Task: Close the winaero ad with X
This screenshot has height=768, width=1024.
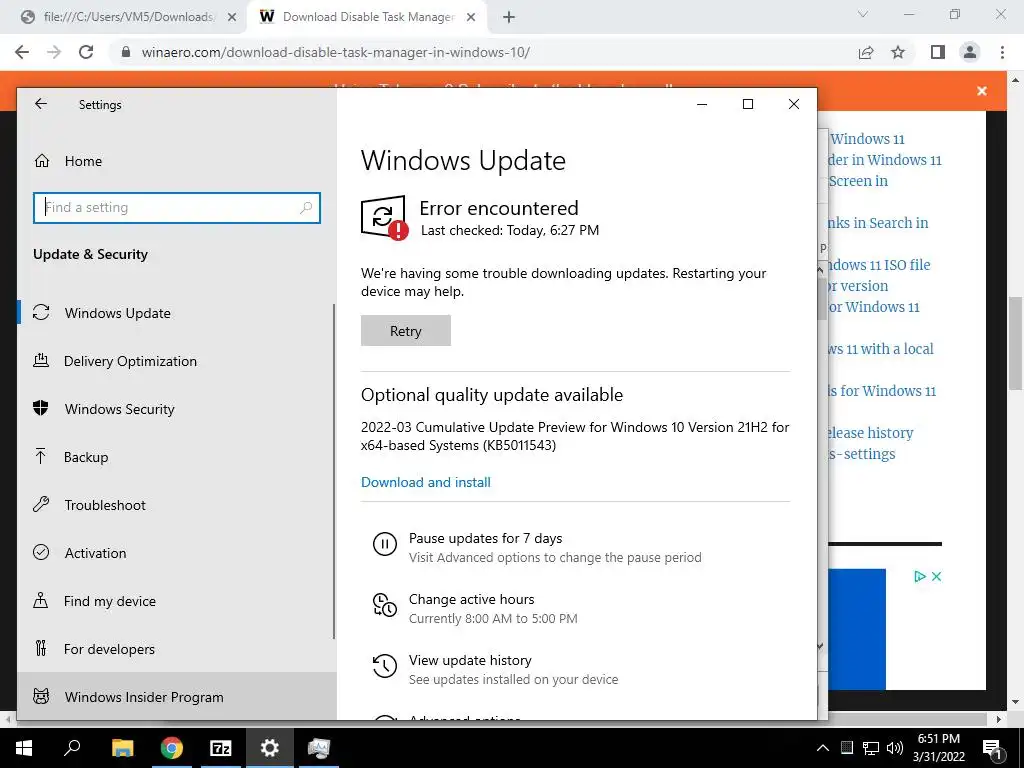Action: pyautogui.click(x=936, y=576)
